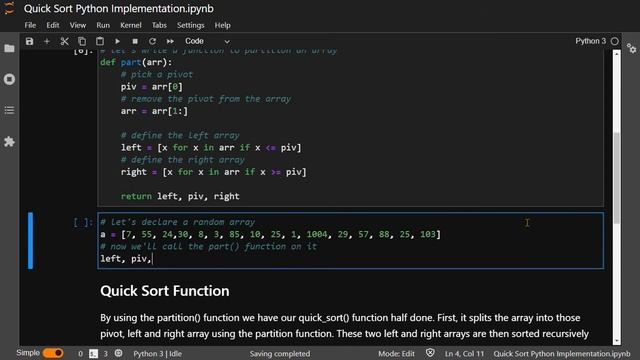
Task: Open the file browser sidebar panel
Action: coord(9,48)
